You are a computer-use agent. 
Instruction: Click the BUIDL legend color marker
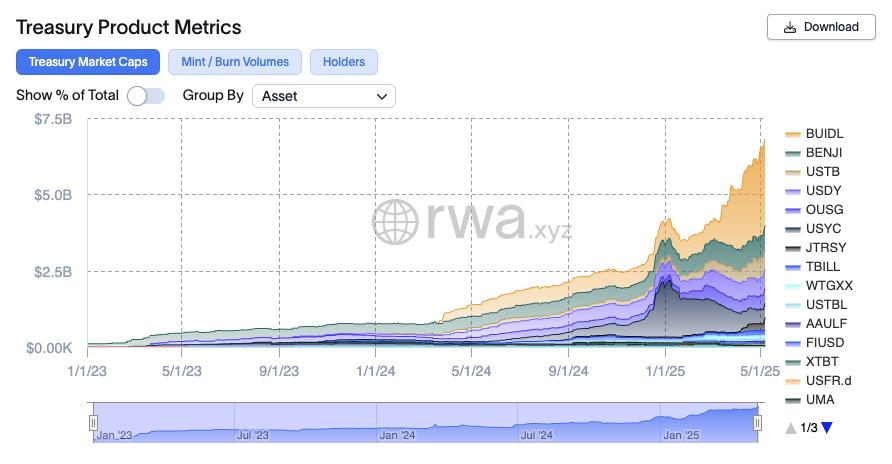[x=793, y=134]
